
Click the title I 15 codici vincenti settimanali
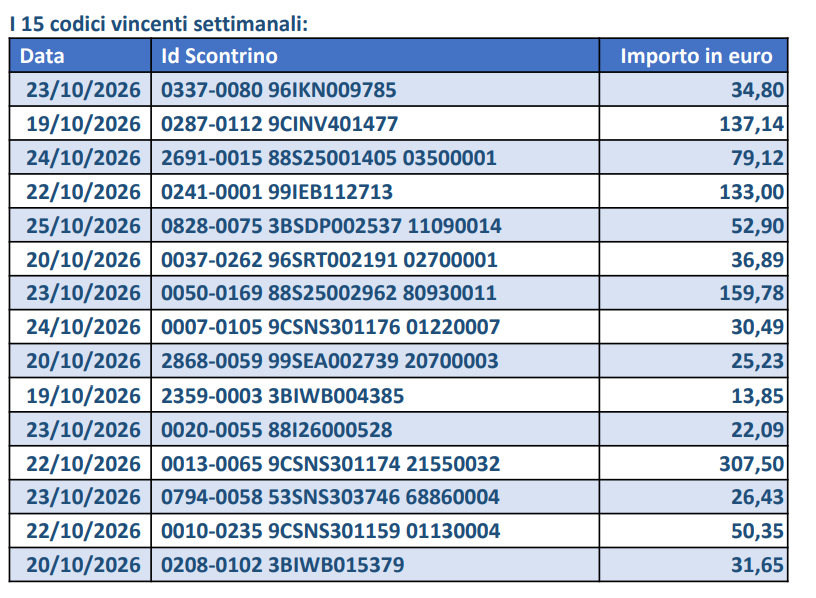pyautogui.click(x=159, y=24)
